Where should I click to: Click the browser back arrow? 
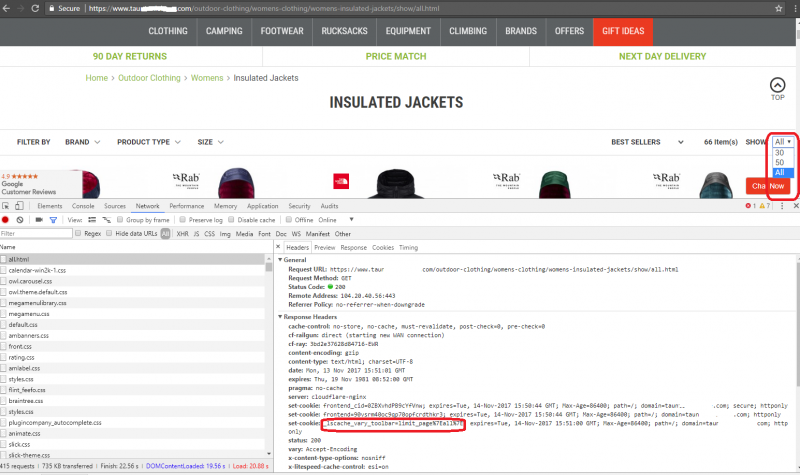(6, 8)
